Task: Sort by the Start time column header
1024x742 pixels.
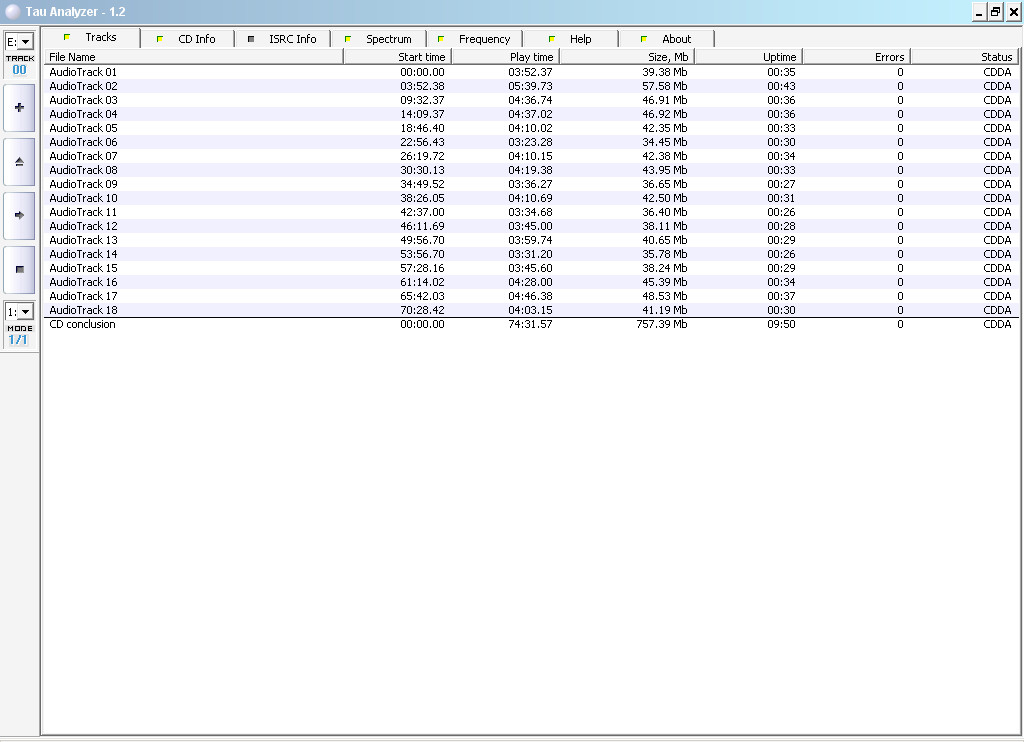Action: (398, 57)
